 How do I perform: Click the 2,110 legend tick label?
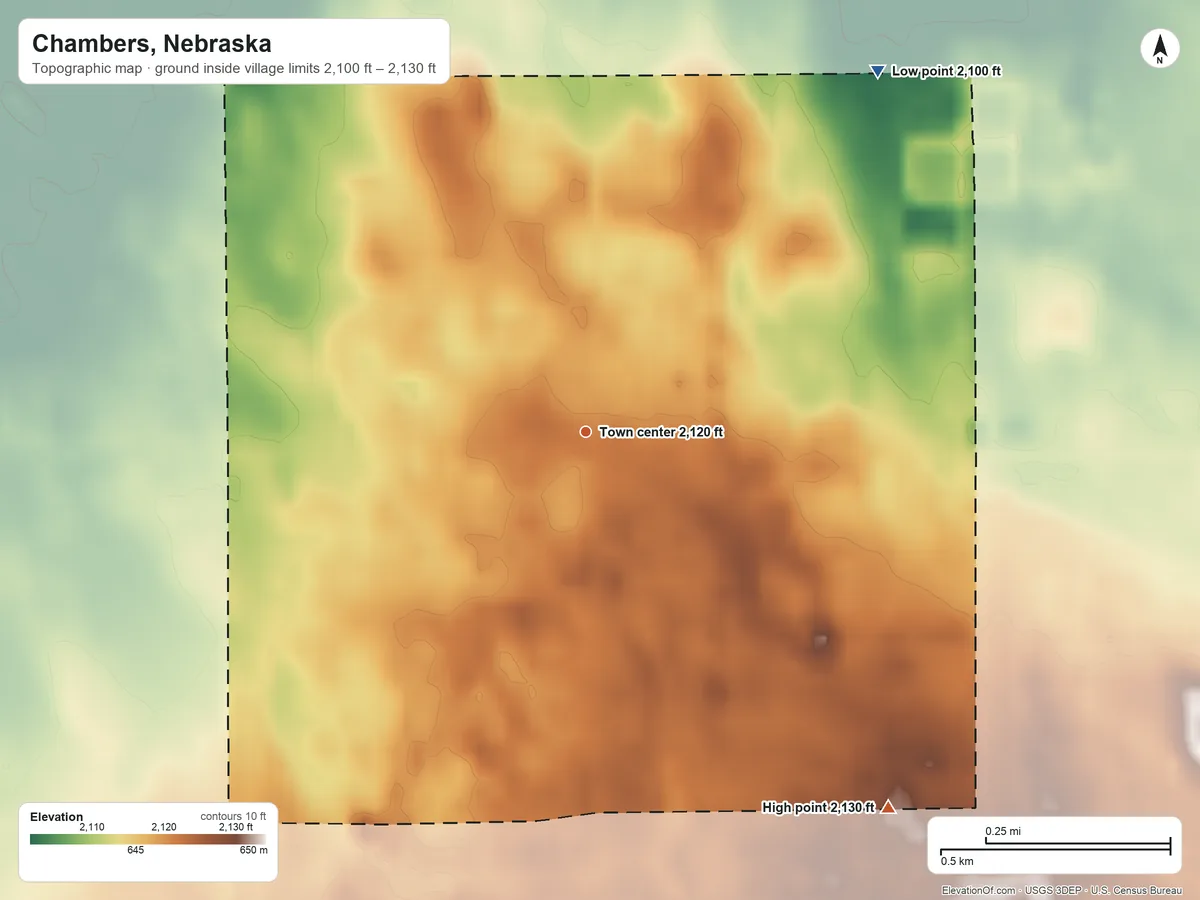coord(92,827)
